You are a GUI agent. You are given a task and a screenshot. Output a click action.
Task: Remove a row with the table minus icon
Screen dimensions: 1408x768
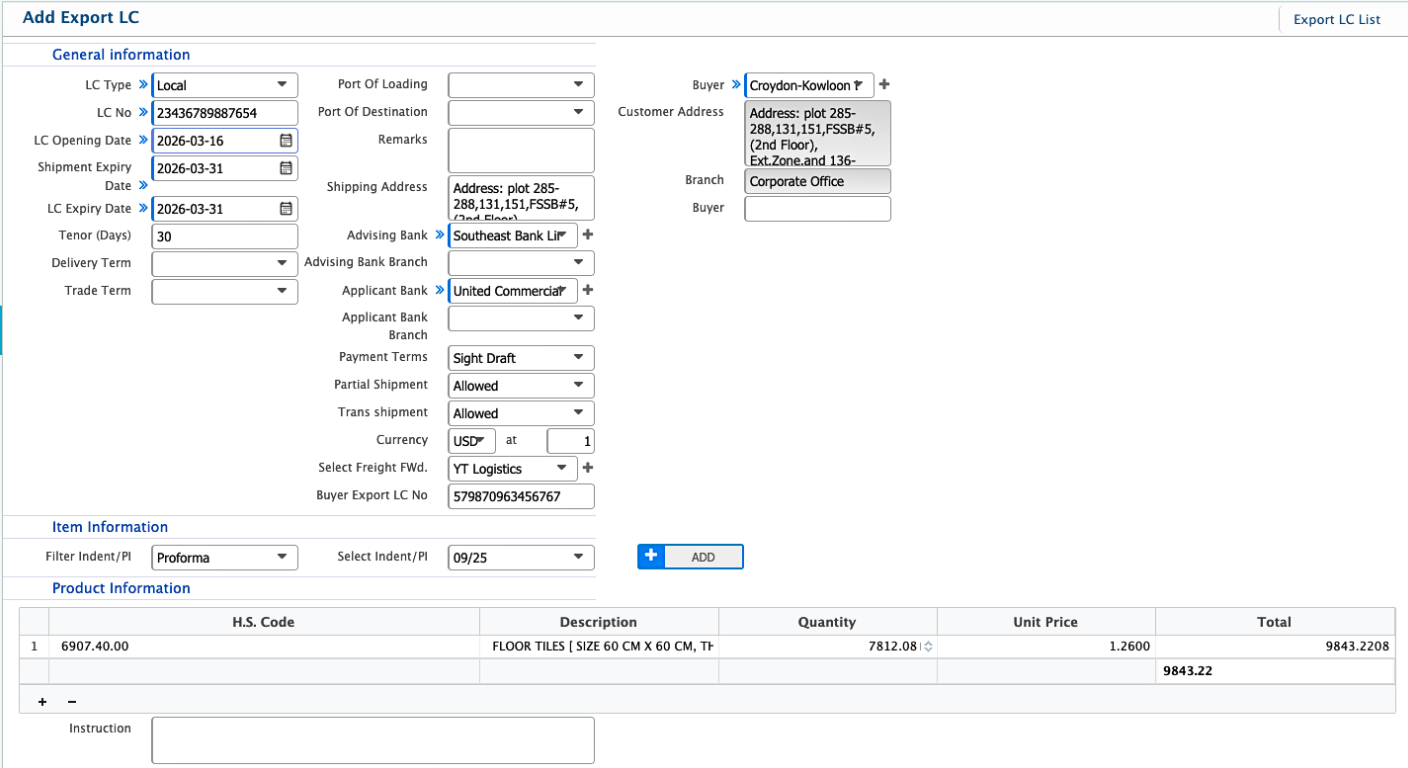coord(72,701)
